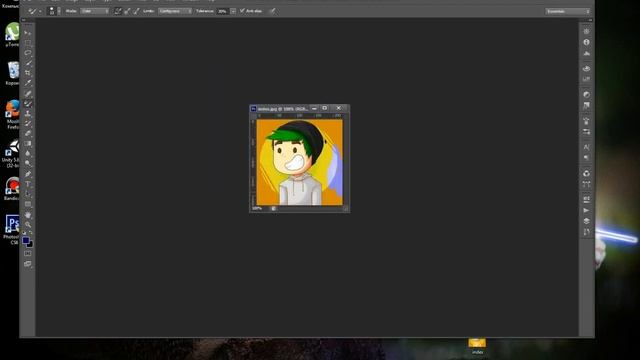640x360 pixels.
Task: Swap foreground and background colors
Action: 31,233
